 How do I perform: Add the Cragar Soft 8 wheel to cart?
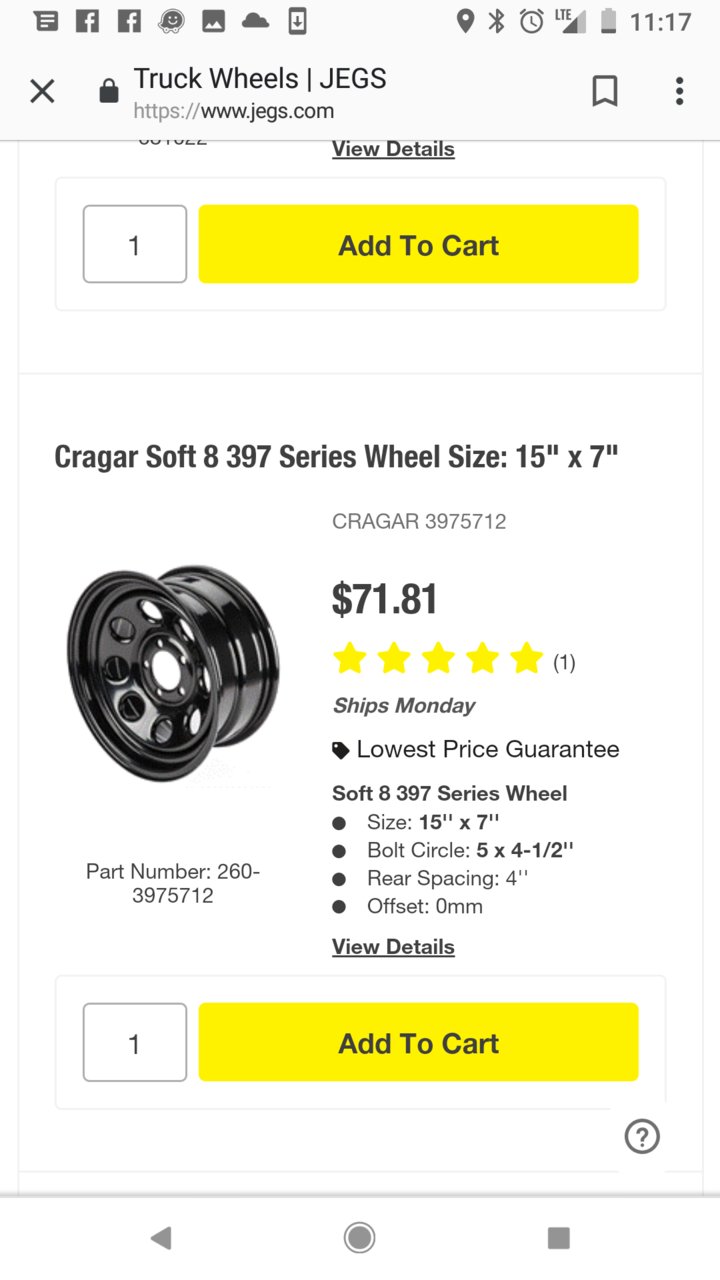(418, 1042)
